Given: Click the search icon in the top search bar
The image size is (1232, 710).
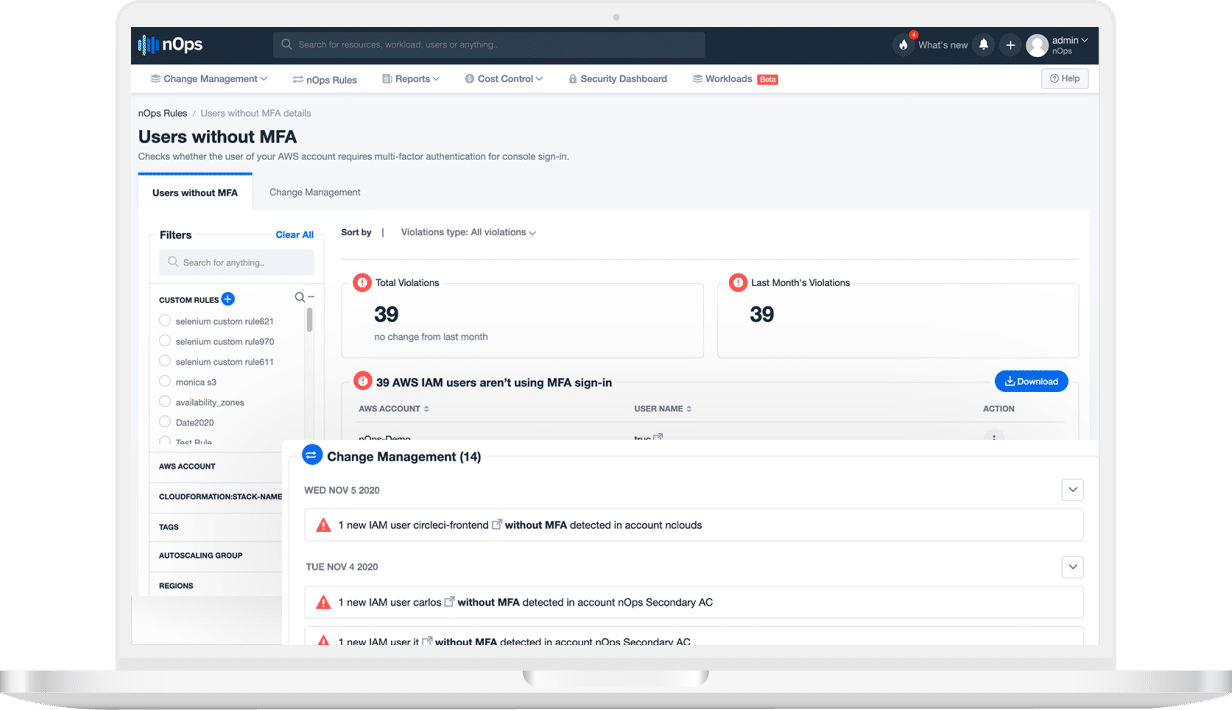Looking at the screenshot, I should (x=287, y=45).
